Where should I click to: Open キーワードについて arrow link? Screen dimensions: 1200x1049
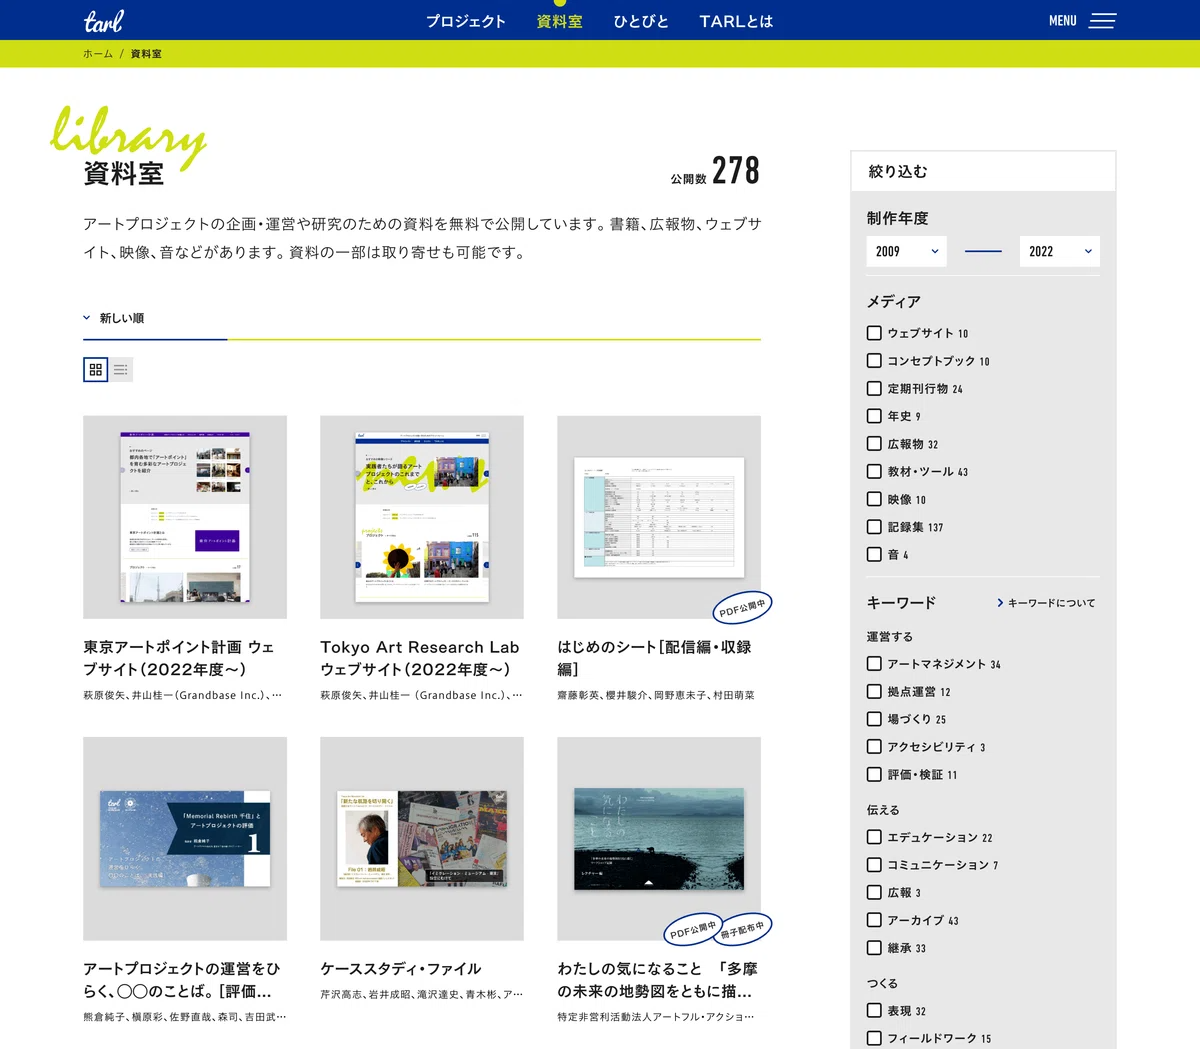[1046, 603]
